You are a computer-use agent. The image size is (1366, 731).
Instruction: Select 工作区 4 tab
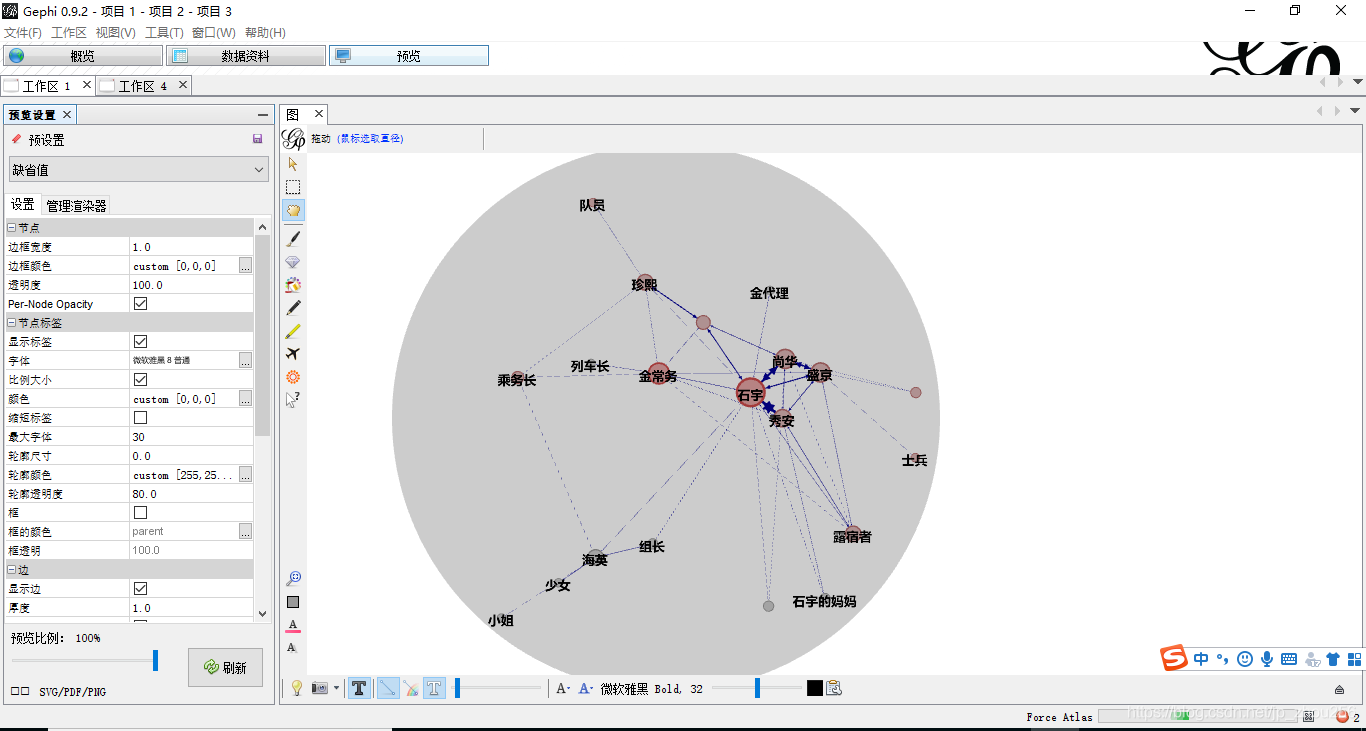pyautogui.click(x=143, y=86)
